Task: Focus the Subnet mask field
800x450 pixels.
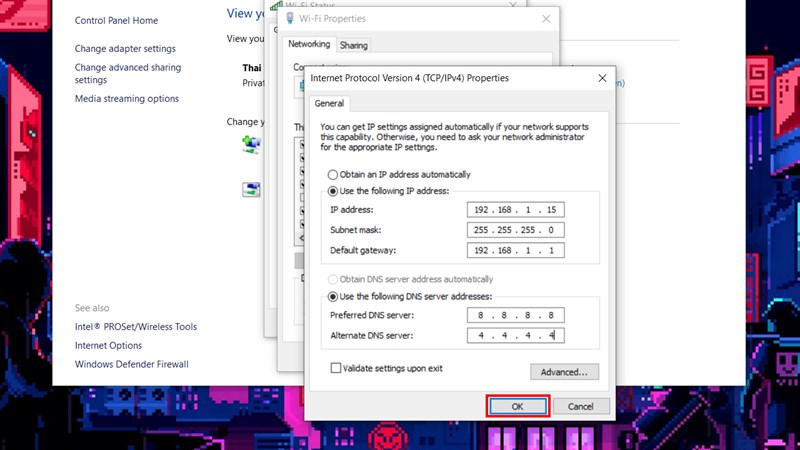Action: [515, 230]
